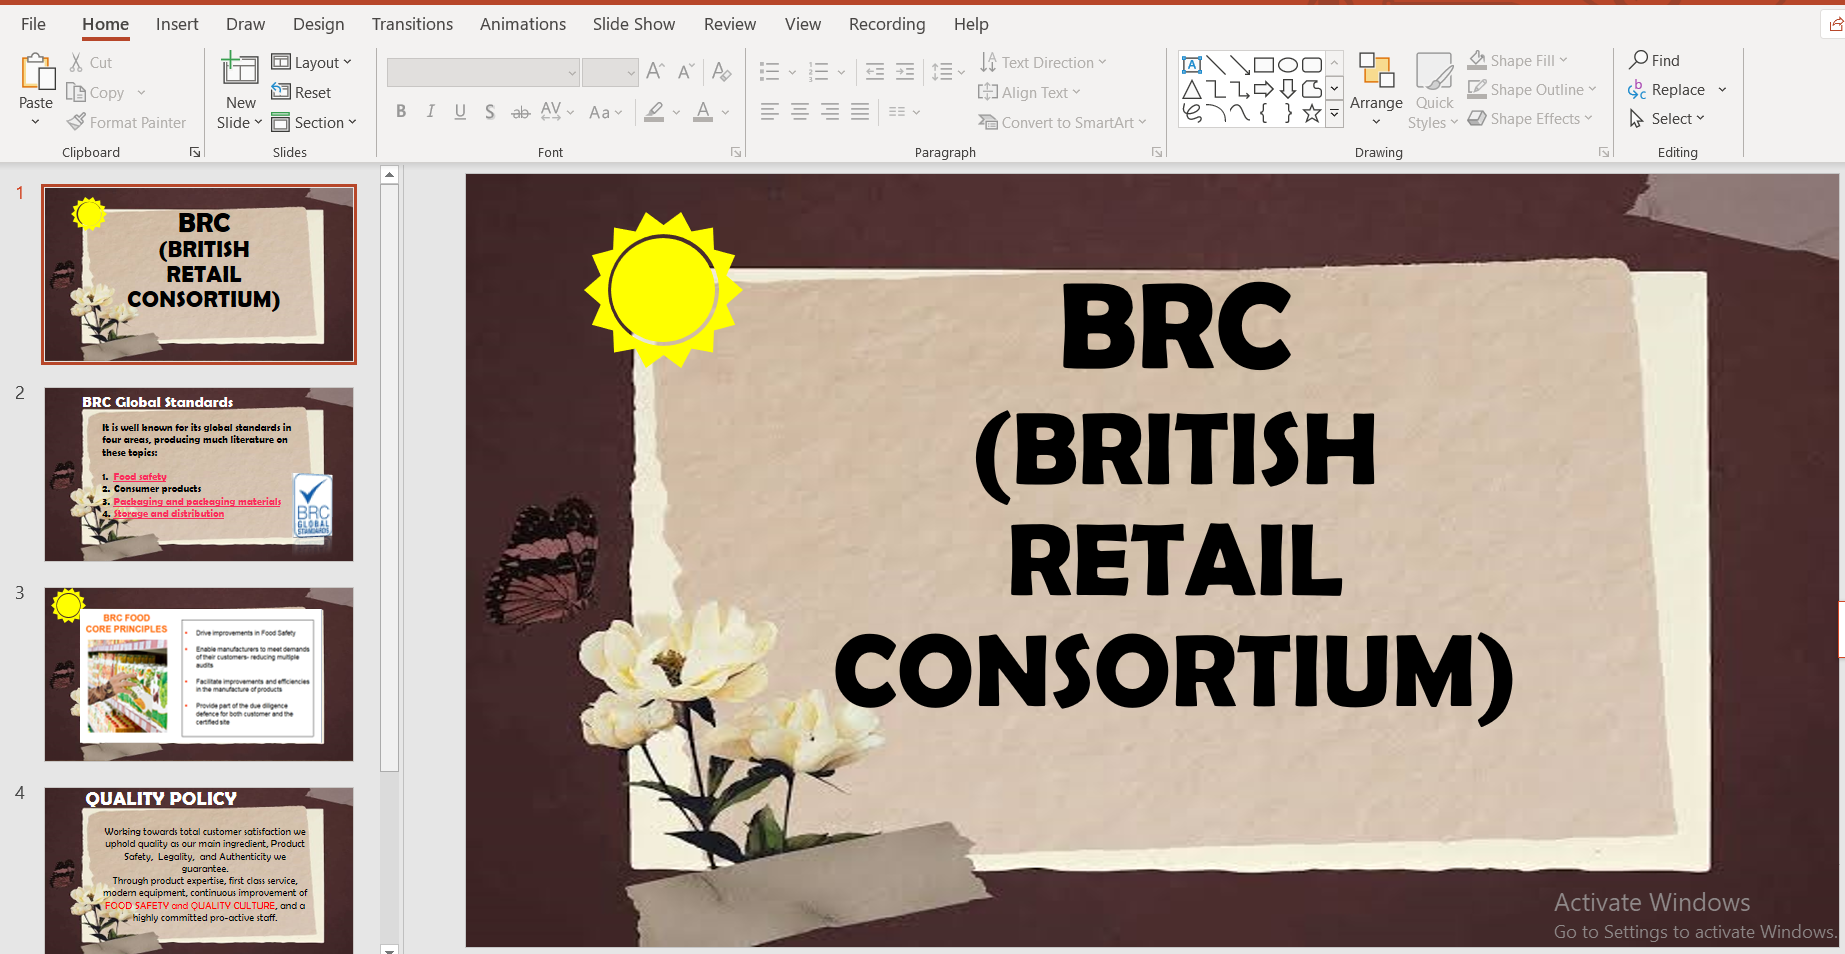Screen dimensions: 1845x954
Task: Open the font size combo box
Action: (610, 72)
